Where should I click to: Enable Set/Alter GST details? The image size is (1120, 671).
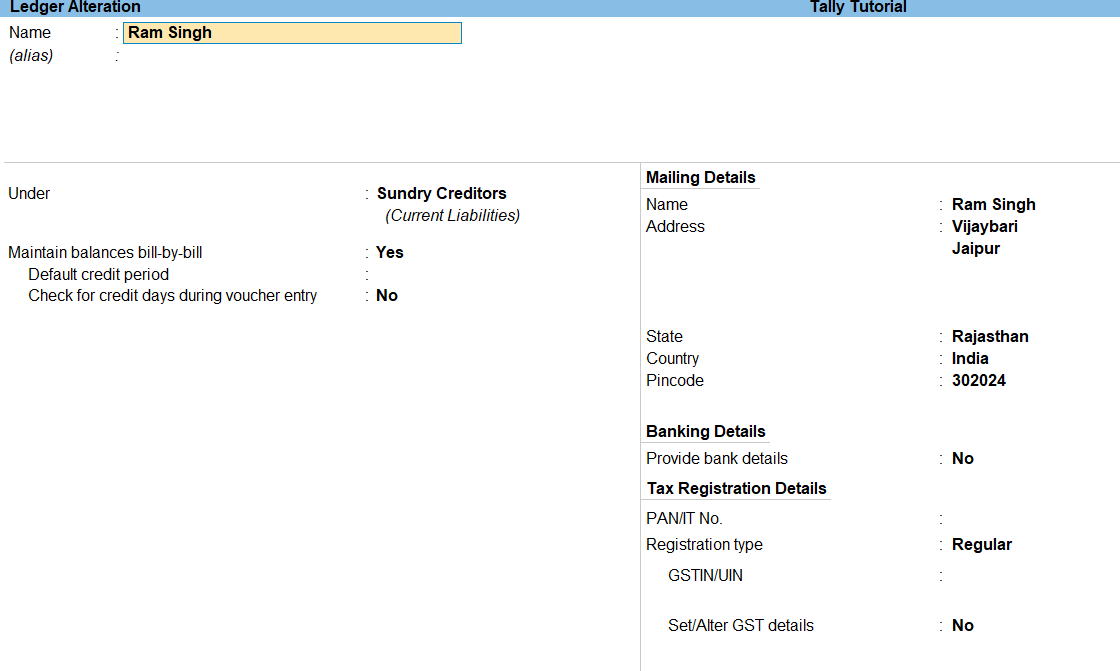[x=961, y=625]
